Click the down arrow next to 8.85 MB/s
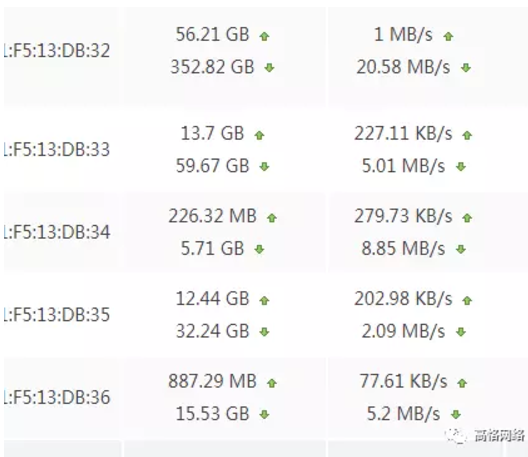Screen dimensions: 528x457 click(x=461, y=249)
